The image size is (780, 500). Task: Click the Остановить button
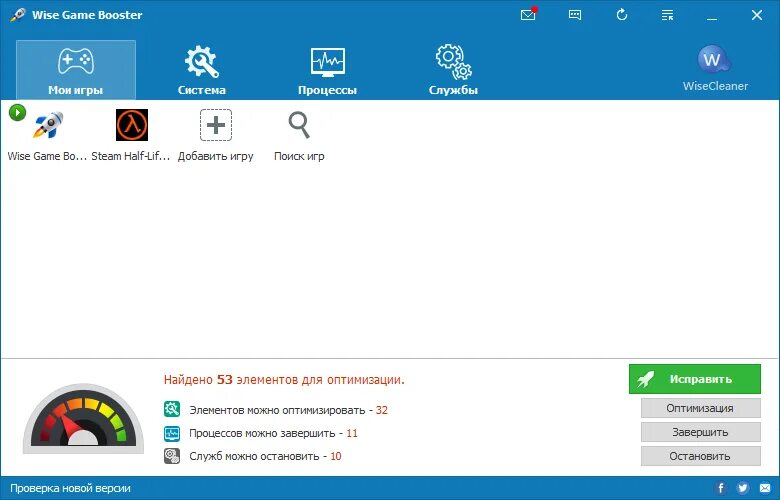click(700, 456)
